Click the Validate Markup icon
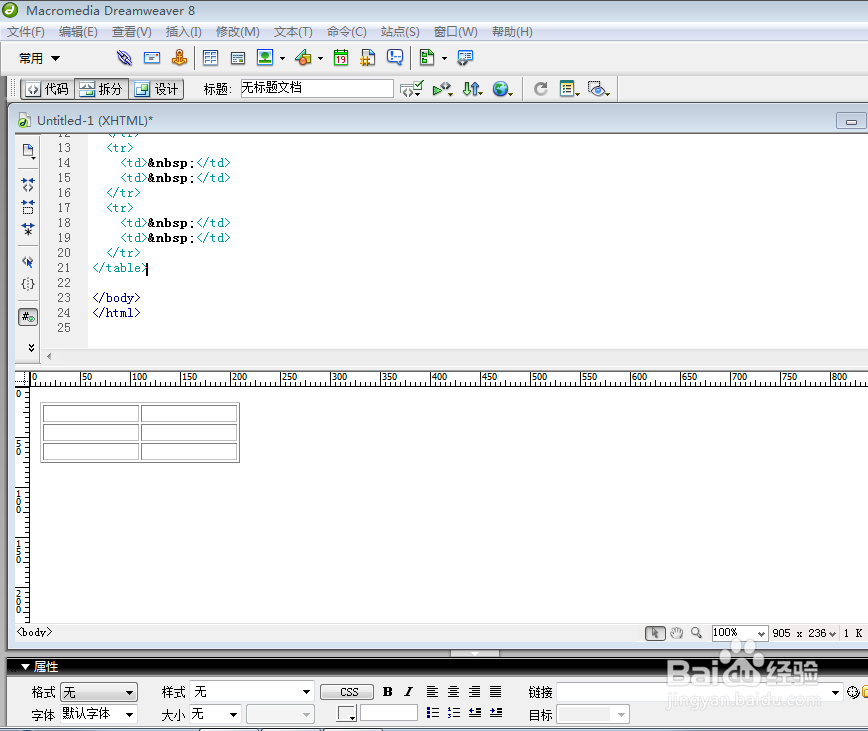The height and width of the screenshot is (731, 868). 411,89
